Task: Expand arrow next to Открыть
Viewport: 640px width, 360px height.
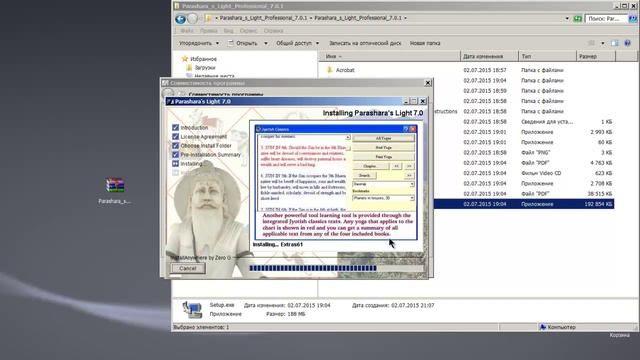Action: (x=266, y=43)
